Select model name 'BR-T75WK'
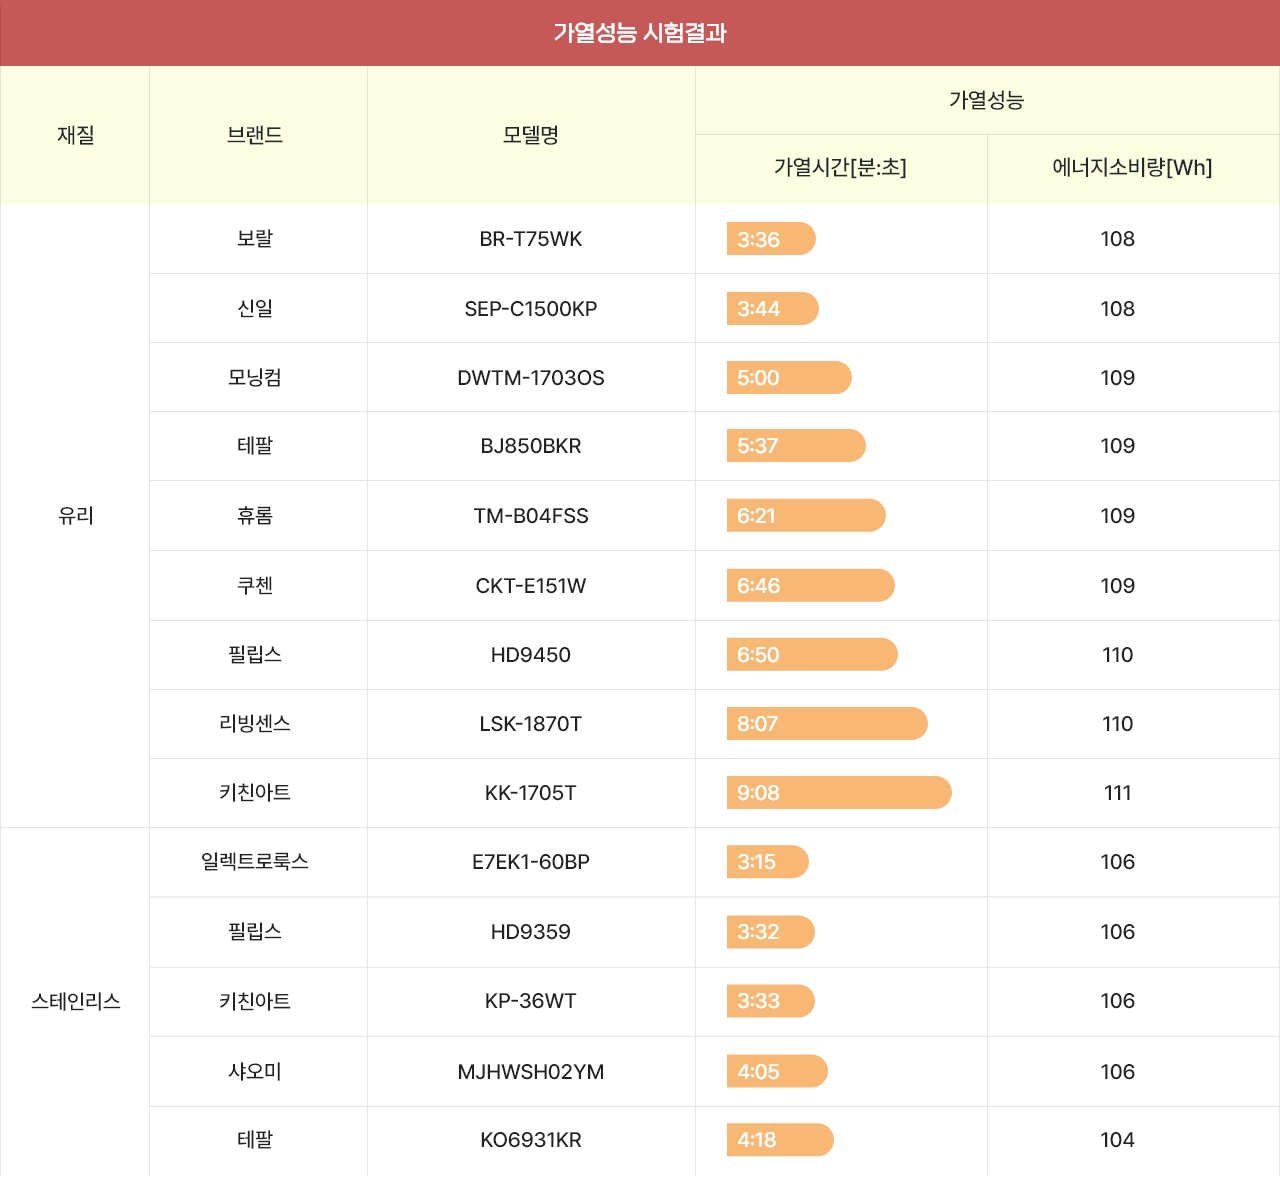Screen dimensions: 1280x1177 tap(531, 239)
